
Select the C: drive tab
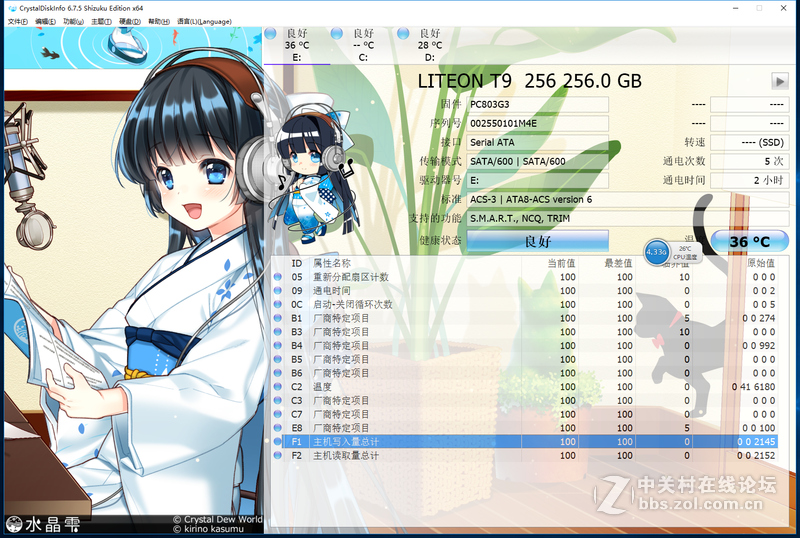tap(363, 45)
